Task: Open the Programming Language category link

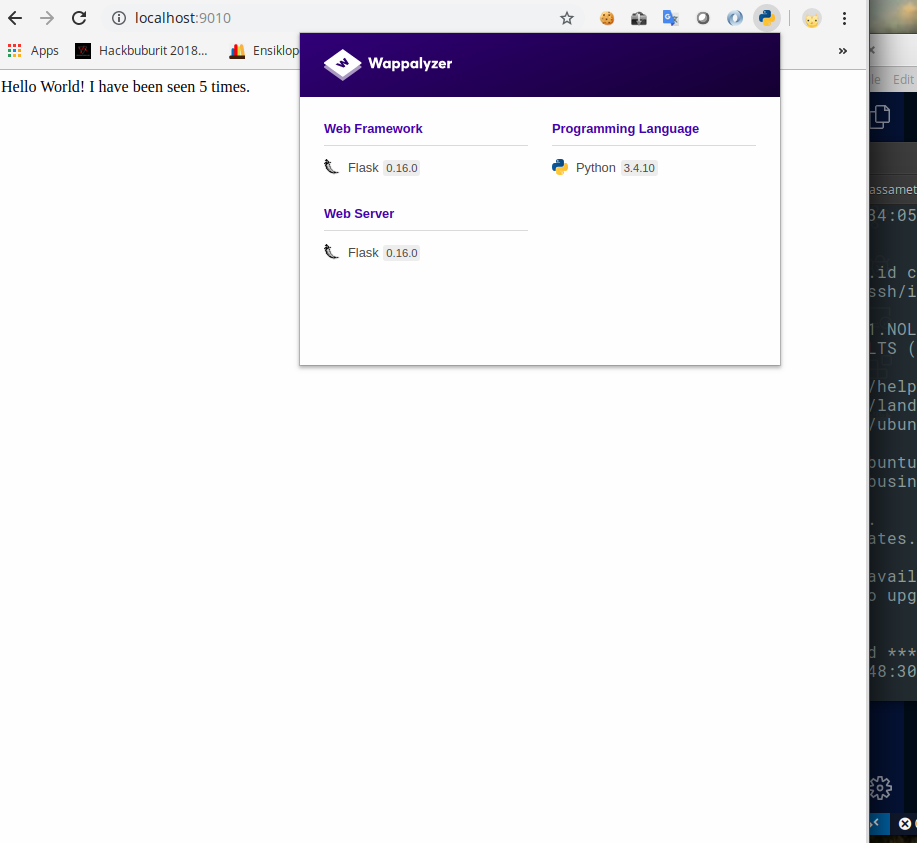Action: coord(625,129)
